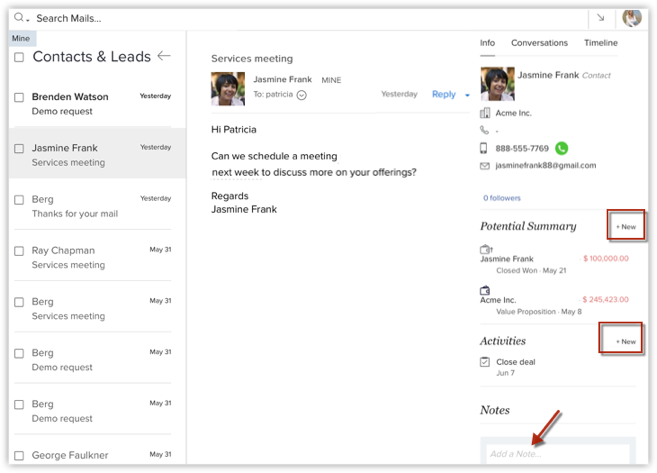Click + New in Potential Summary
Screen dimensions: 657x473
pos(625,227)
